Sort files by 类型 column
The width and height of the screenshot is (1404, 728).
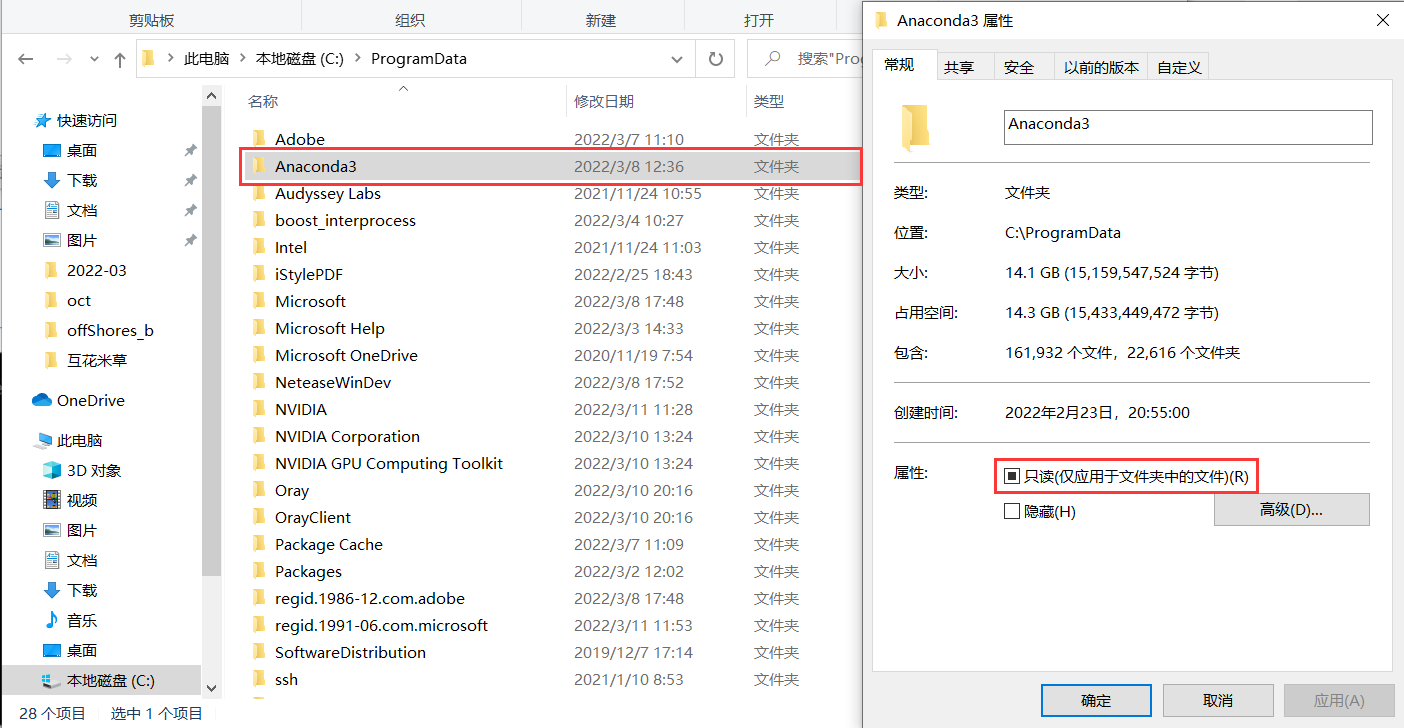pos(768,101)
